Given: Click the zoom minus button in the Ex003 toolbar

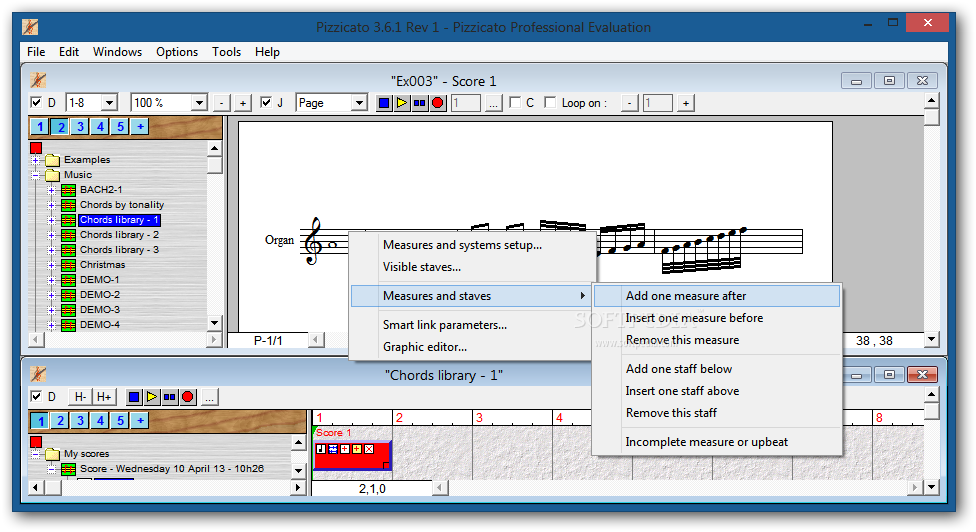Looking at the screenshot, I should [x=222, y=103].
